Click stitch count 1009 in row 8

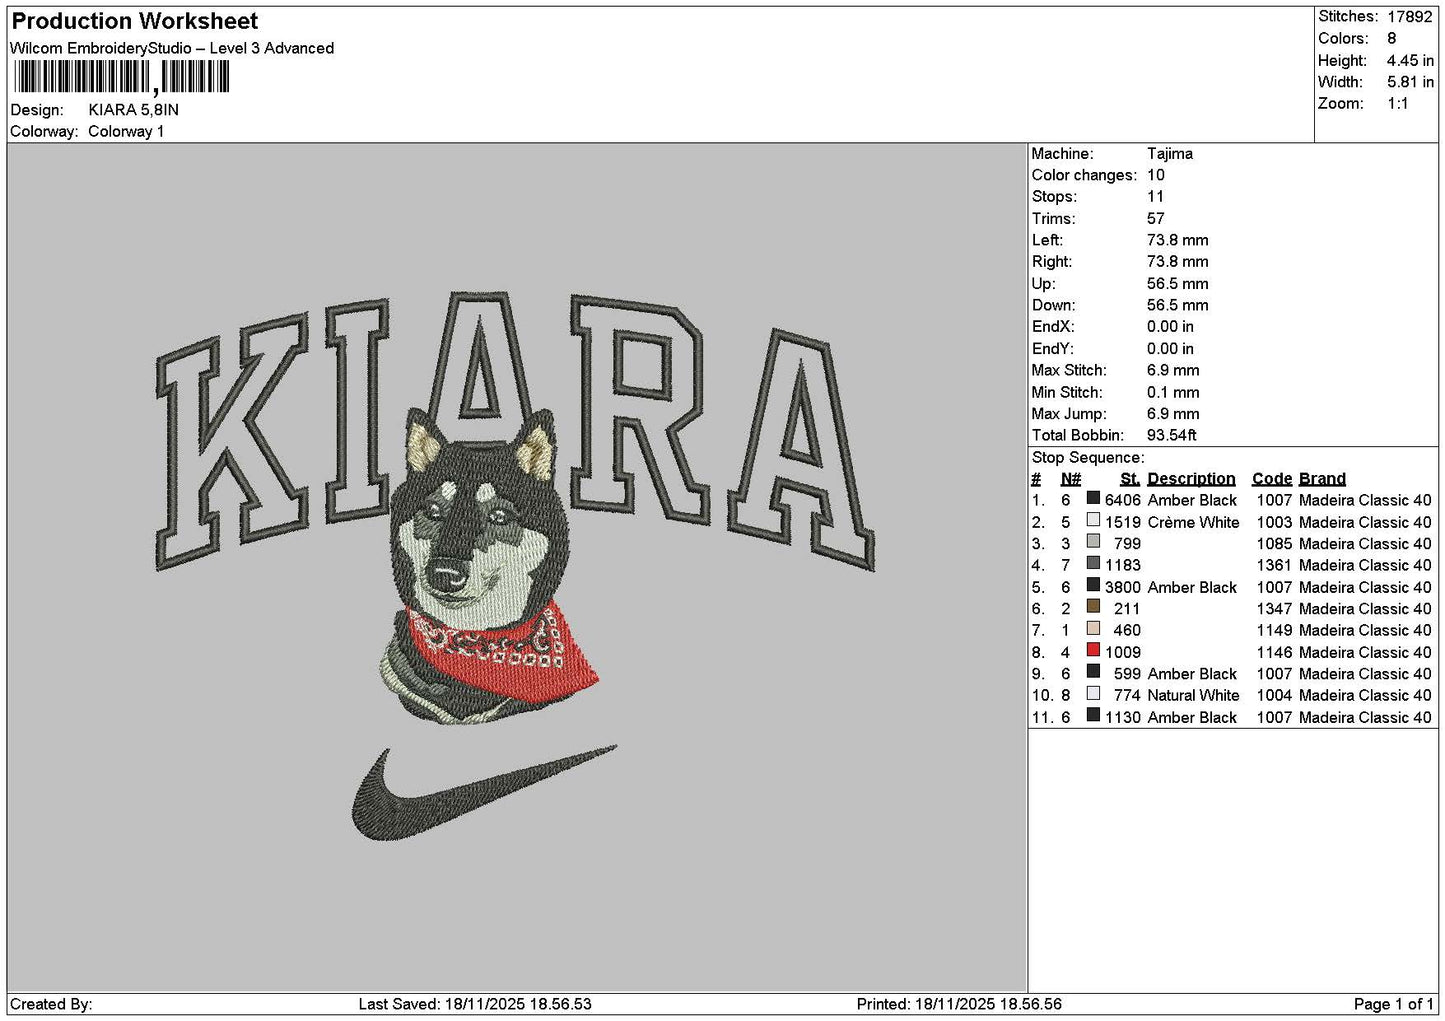[x=1122, y=652]
